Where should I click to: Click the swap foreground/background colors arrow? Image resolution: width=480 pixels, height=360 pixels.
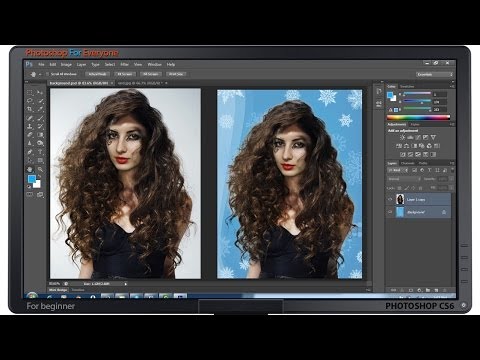[39, 177]
